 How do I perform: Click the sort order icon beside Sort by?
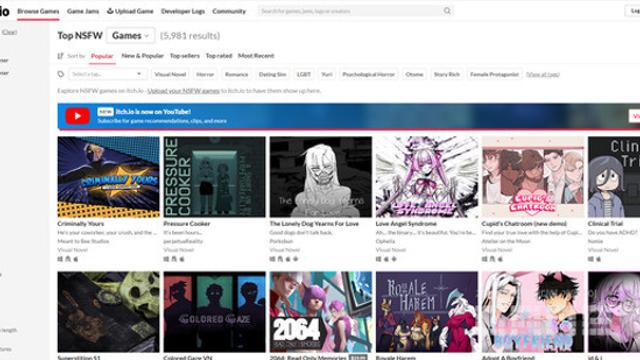pos(60,56)
